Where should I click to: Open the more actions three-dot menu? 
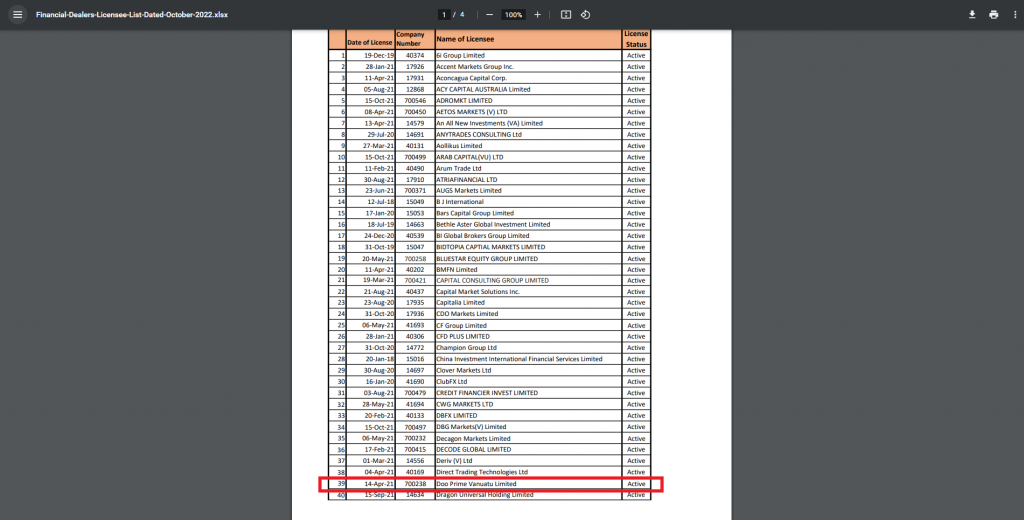click(1015, 15)
